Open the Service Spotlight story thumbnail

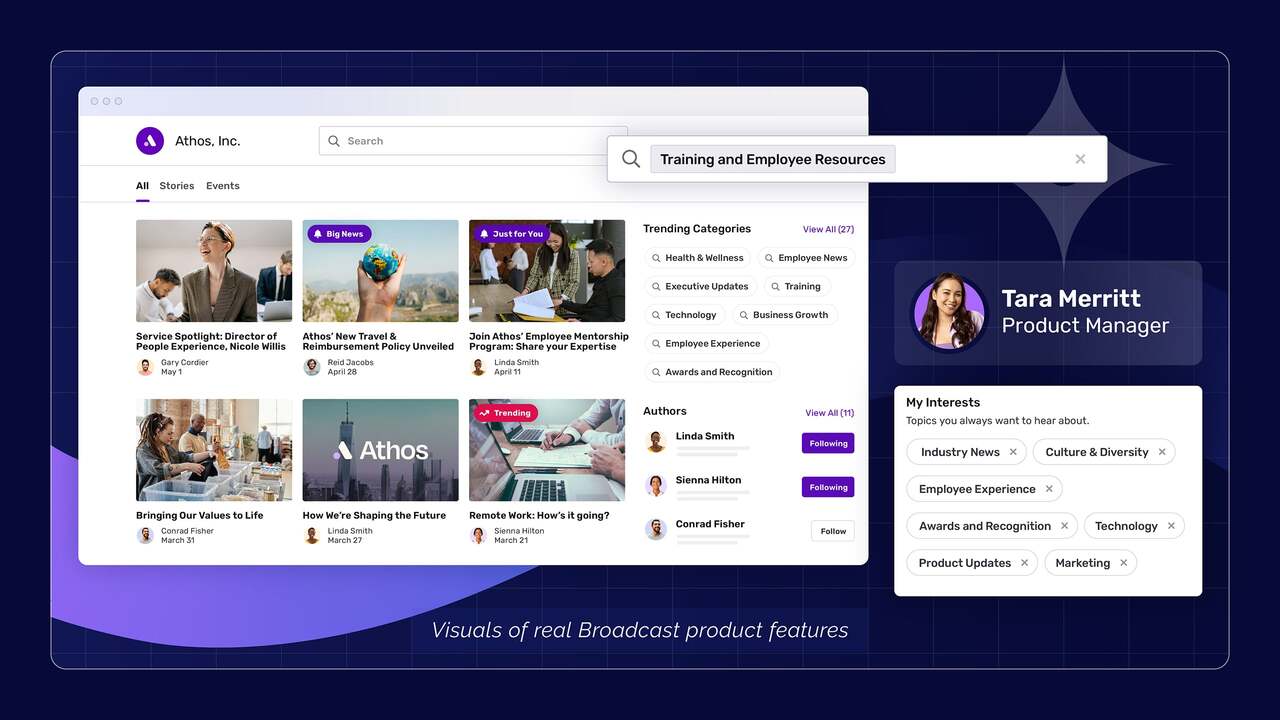click(214, 271)
